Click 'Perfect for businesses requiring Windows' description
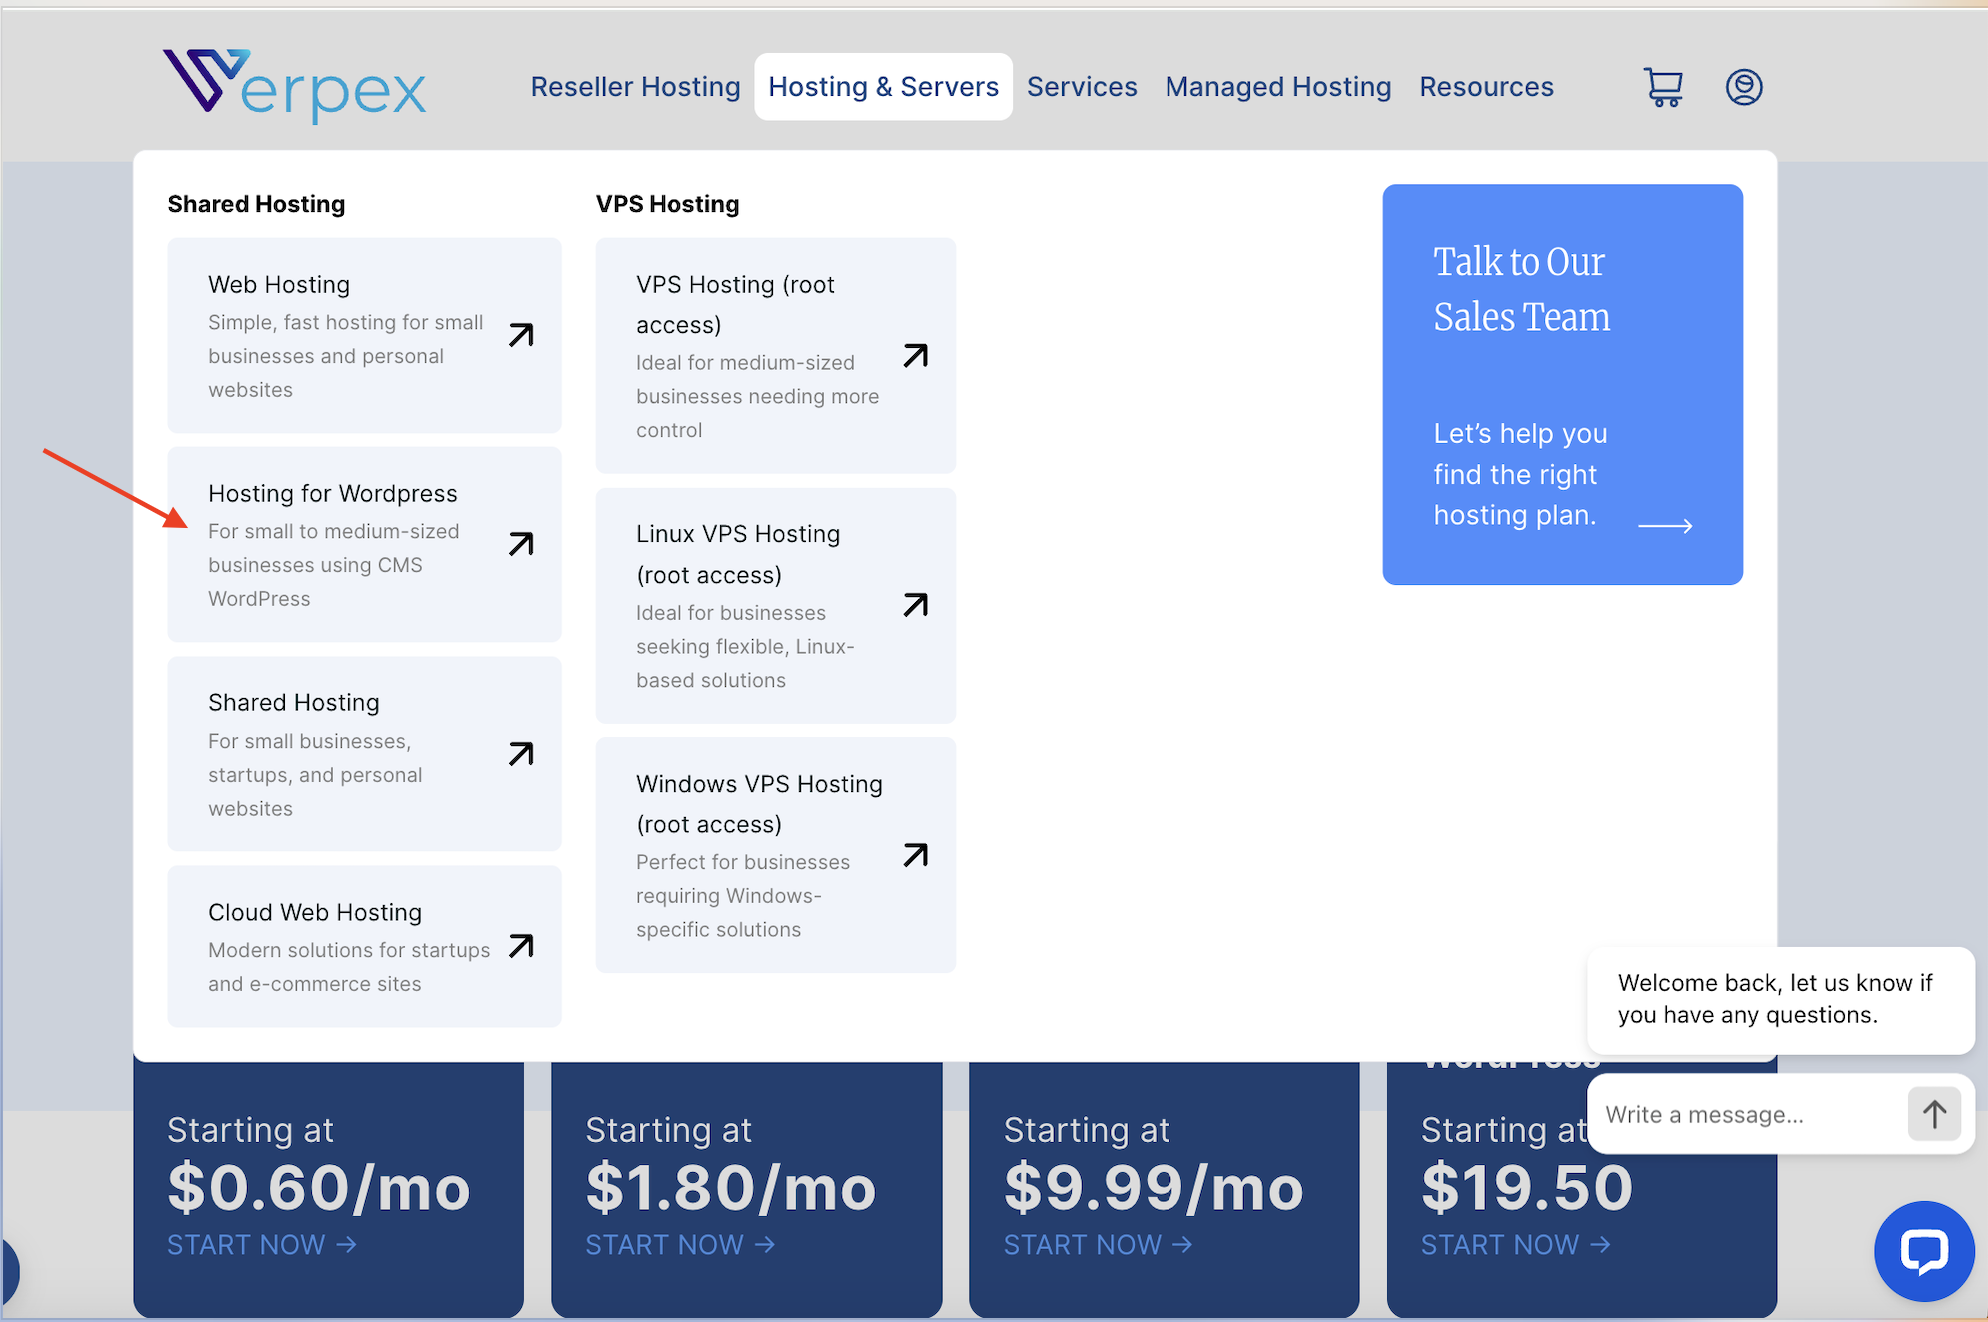Screen dimensions: 1988x1322 [x=742, y=896]
